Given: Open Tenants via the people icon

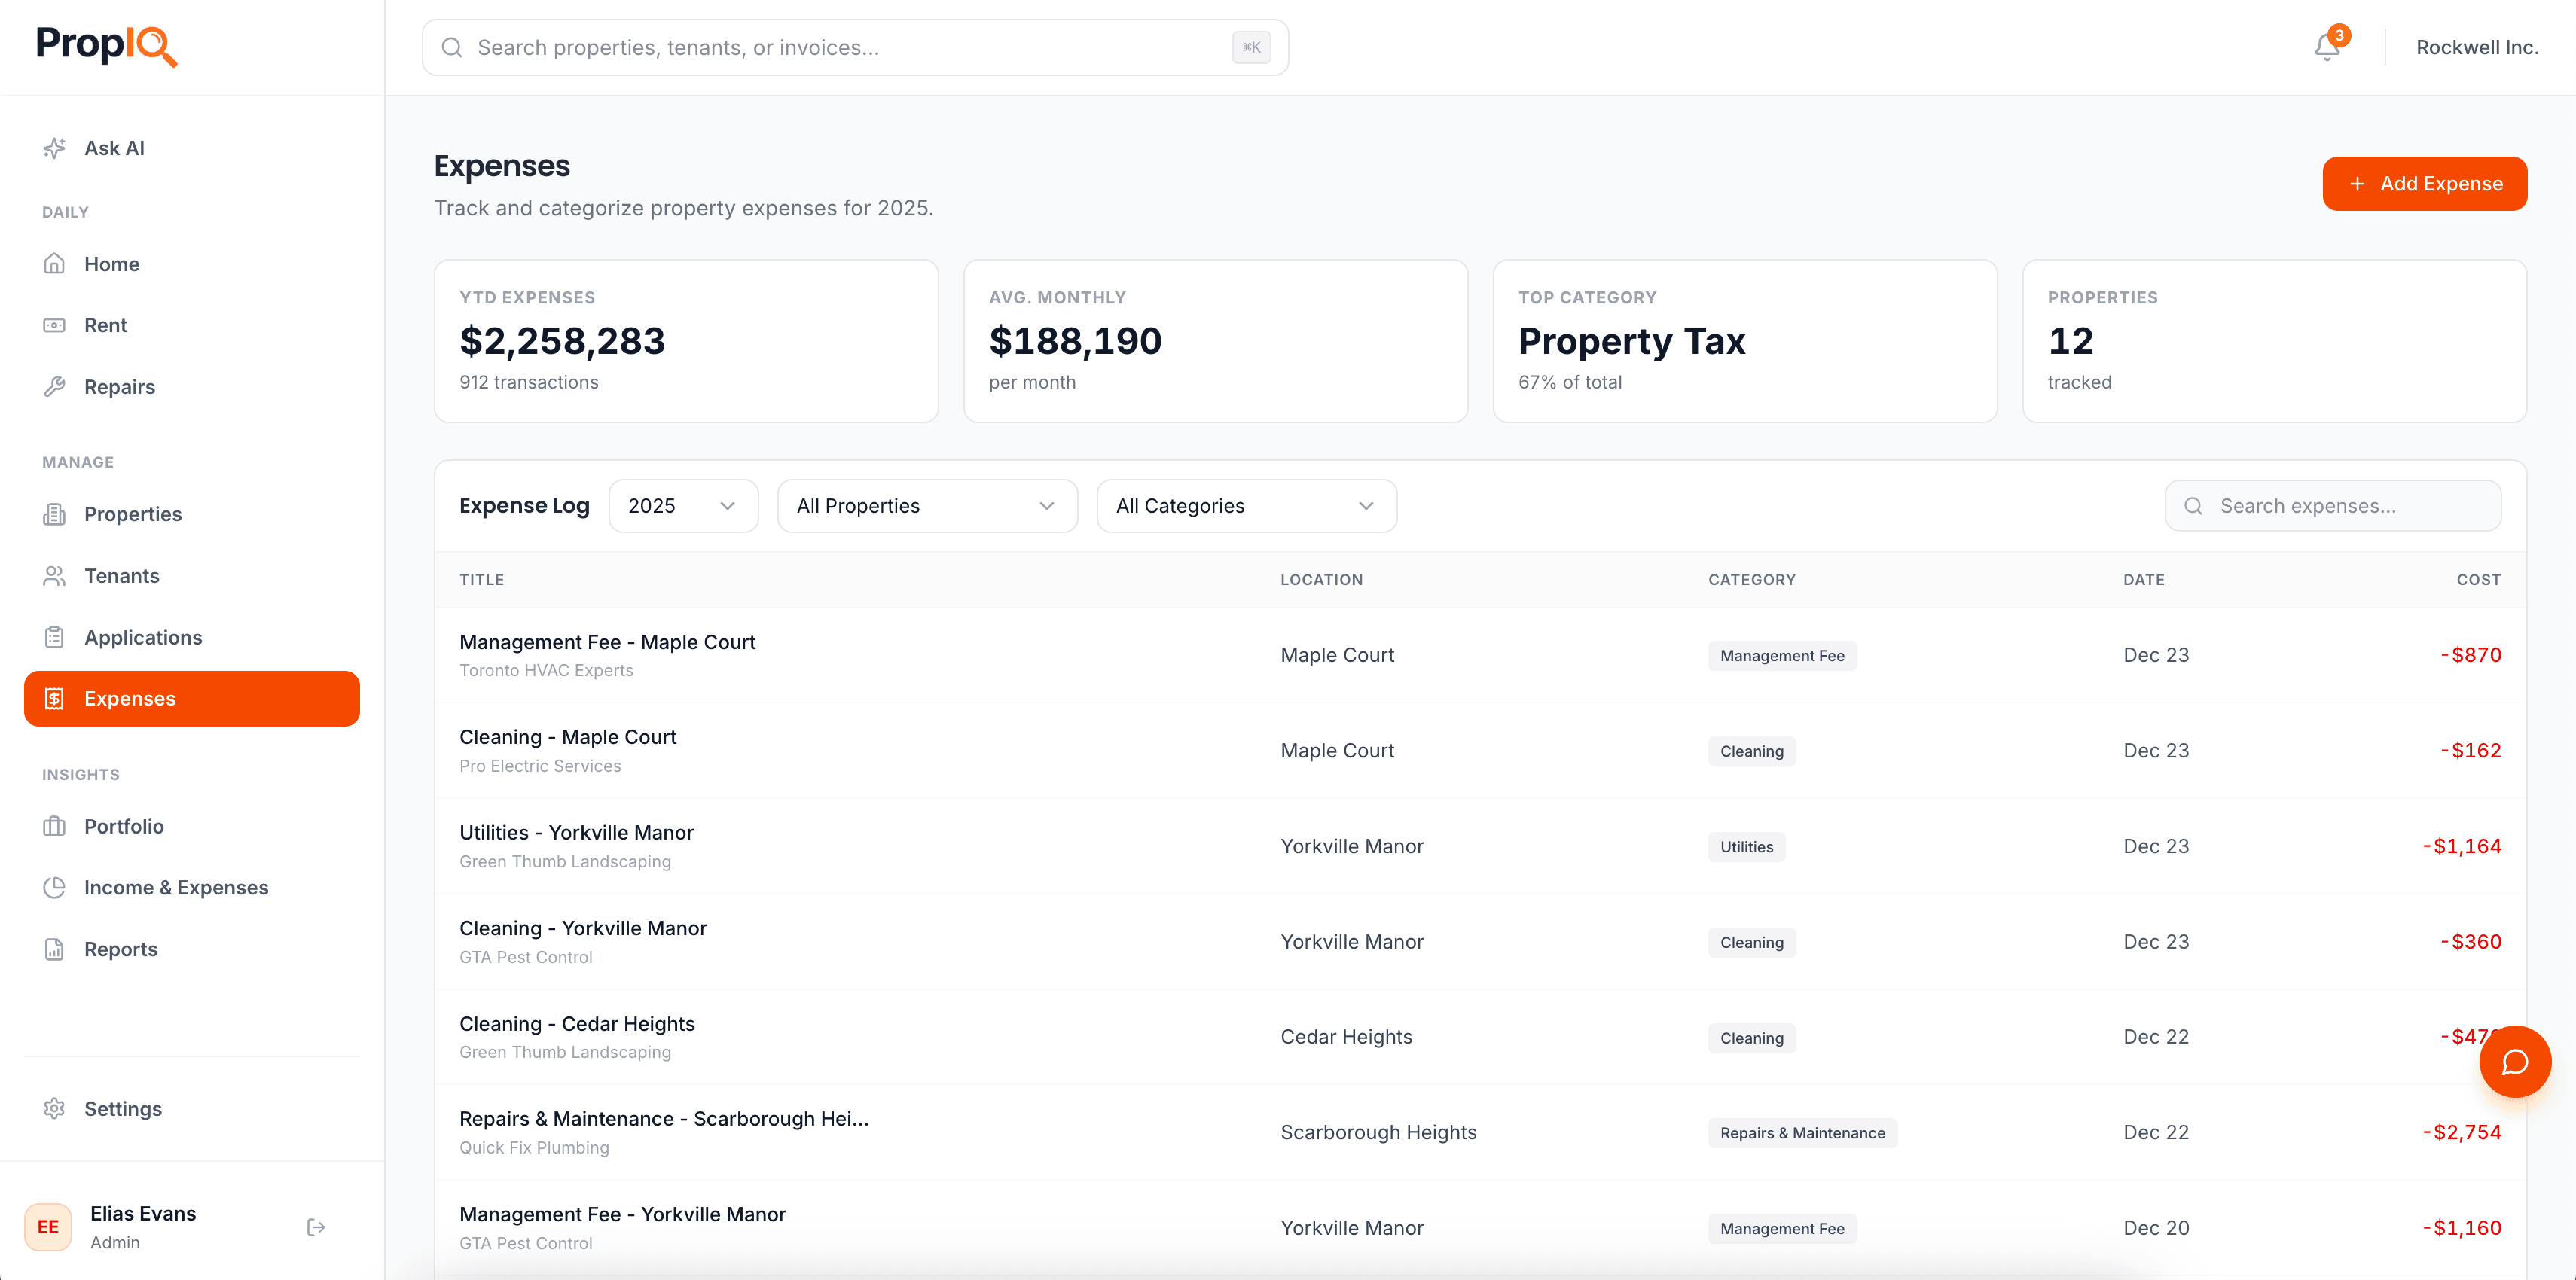Looking at the screenshot, I should pos(54,575).
